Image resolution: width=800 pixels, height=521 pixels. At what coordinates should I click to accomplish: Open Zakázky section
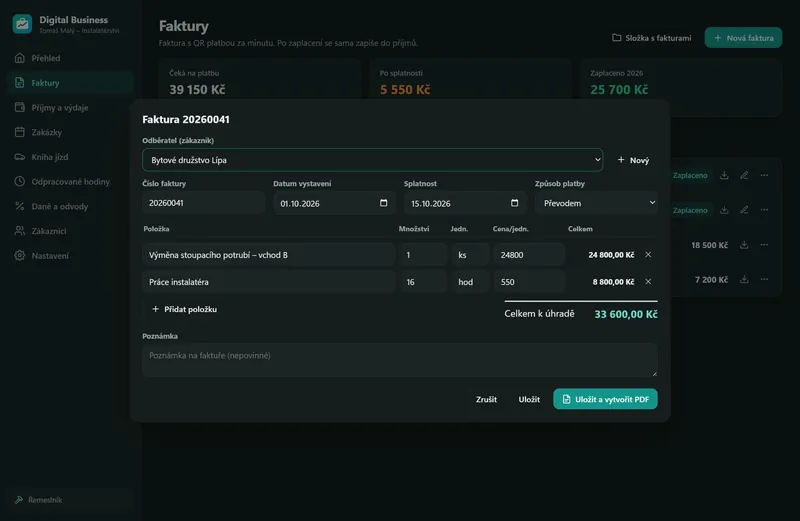tap(70, 132)
